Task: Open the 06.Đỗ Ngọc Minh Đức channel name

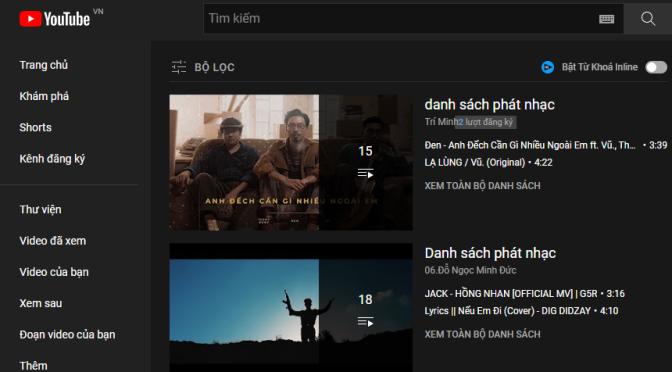Action: [x=470, y=270]
